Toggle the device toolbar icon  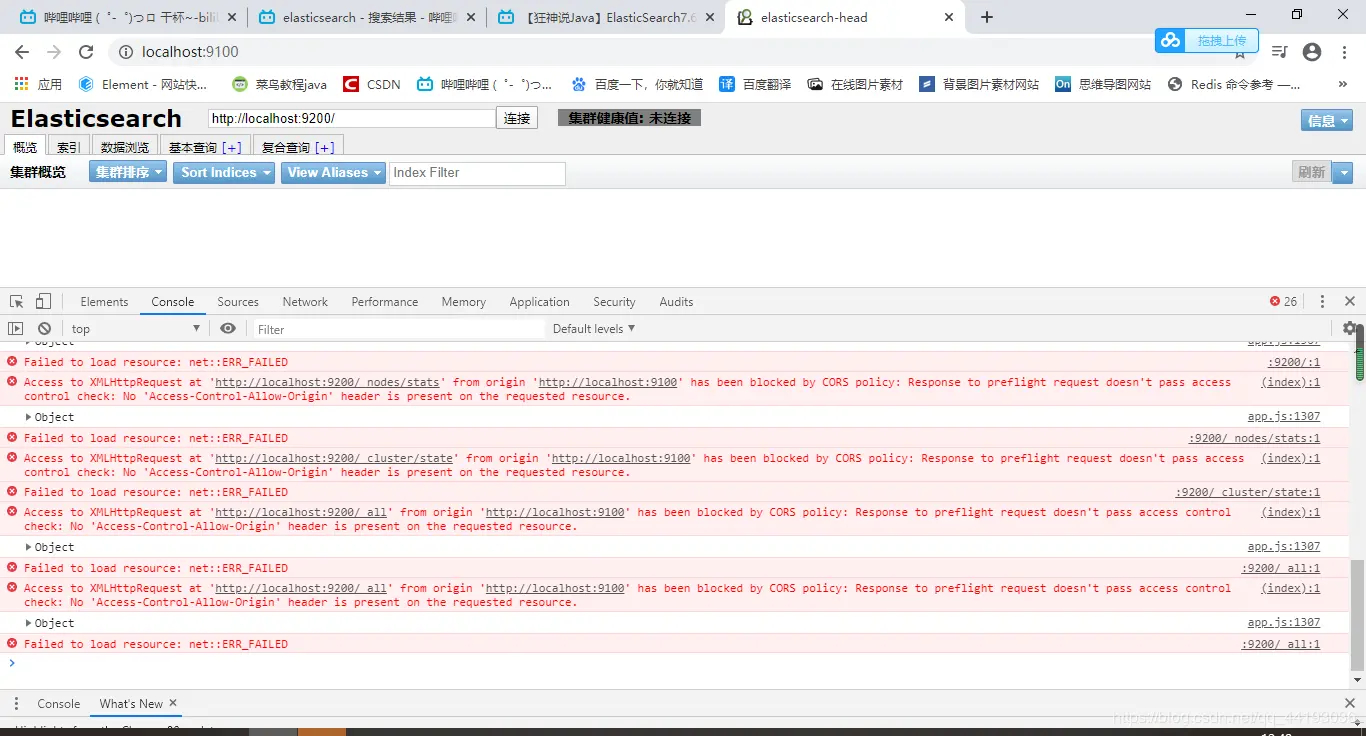(x=43, y=302)
